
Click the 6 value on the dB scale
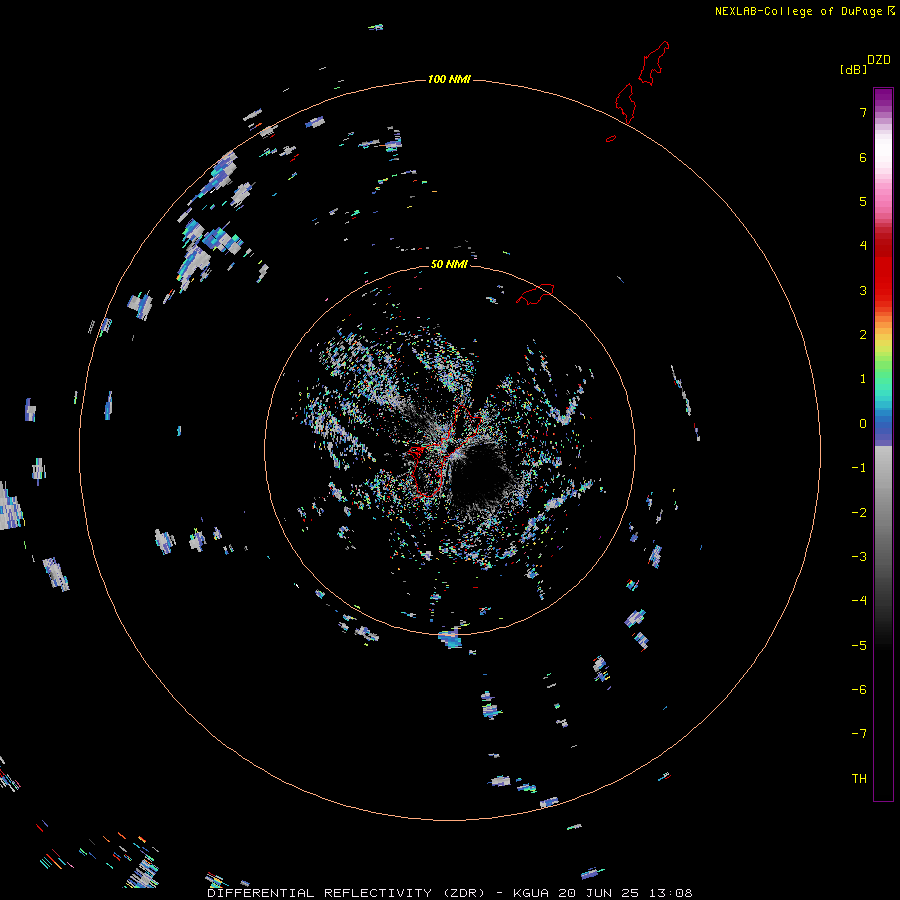pos(862,158)
